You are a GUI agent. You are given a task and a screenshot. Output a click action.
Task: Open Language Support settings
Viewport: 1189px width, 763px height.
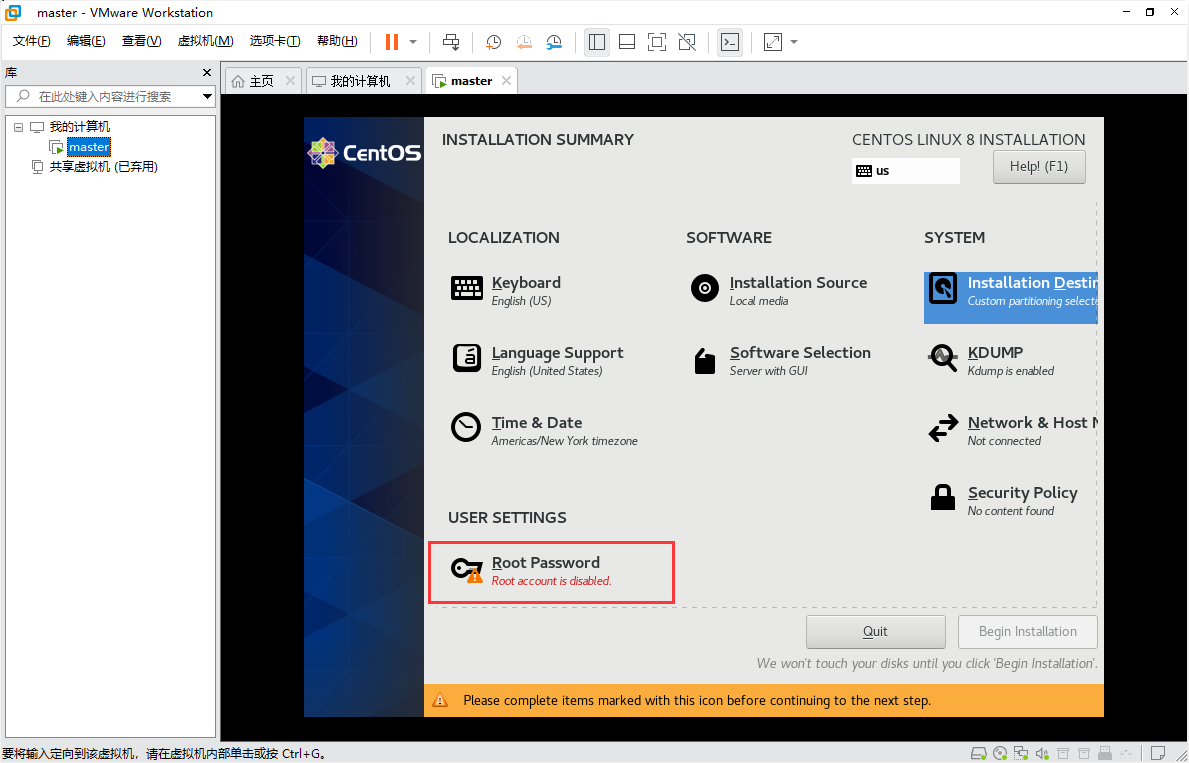(x=538, y=360)
